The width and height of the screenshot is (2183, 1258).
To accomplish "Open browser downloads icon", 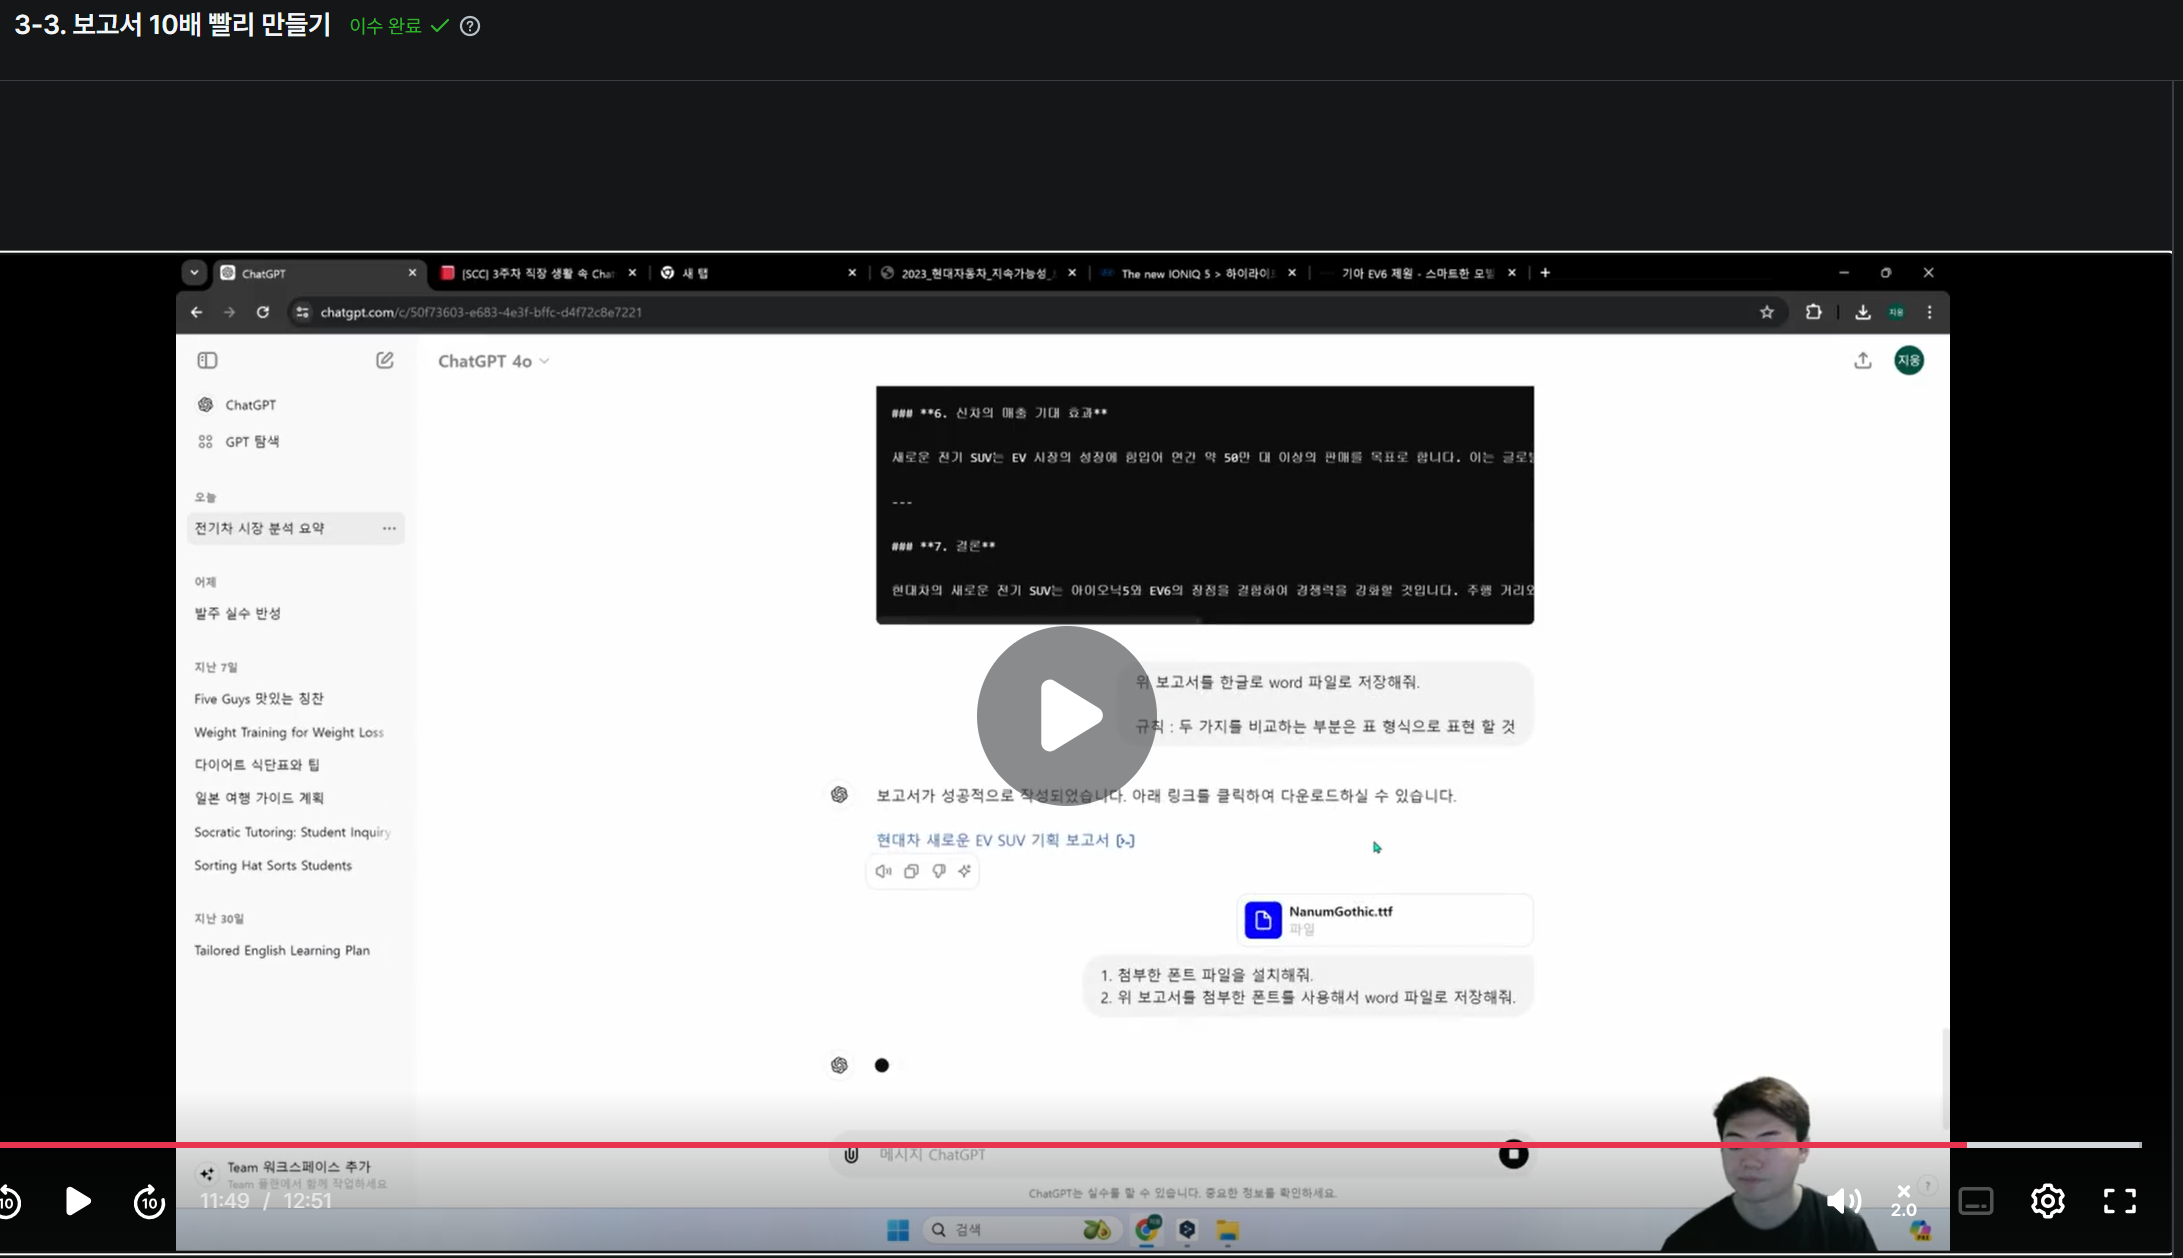I will 1863,312.
